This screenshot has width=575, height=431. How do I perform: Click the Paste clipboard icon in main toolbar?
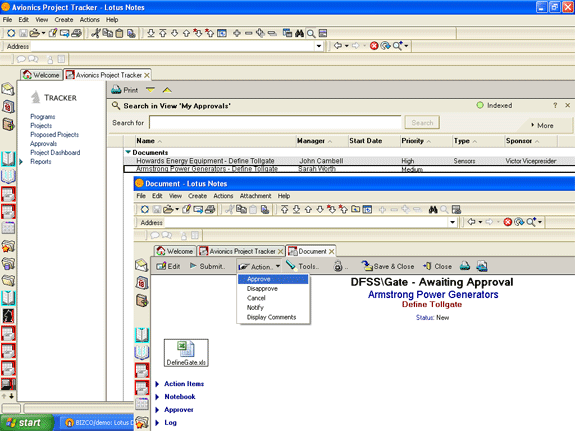pyautogui.click(x=119, y=34)
